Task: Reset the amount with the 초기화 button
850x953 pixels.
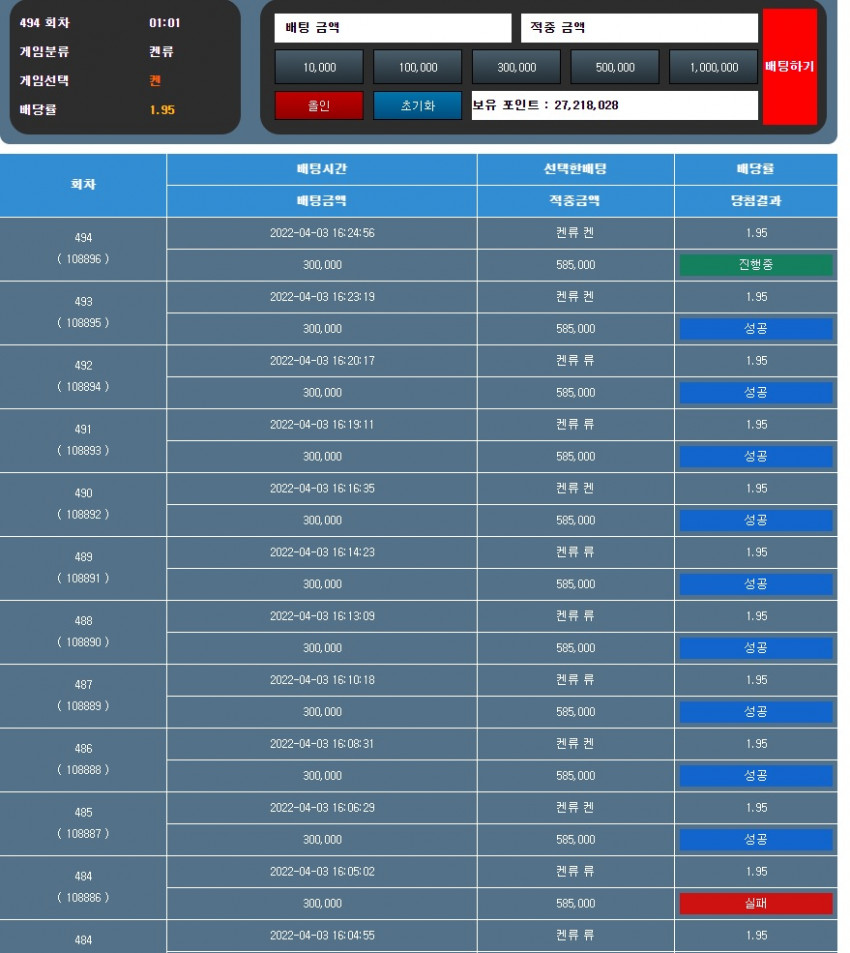Action: tap(417, 105)
